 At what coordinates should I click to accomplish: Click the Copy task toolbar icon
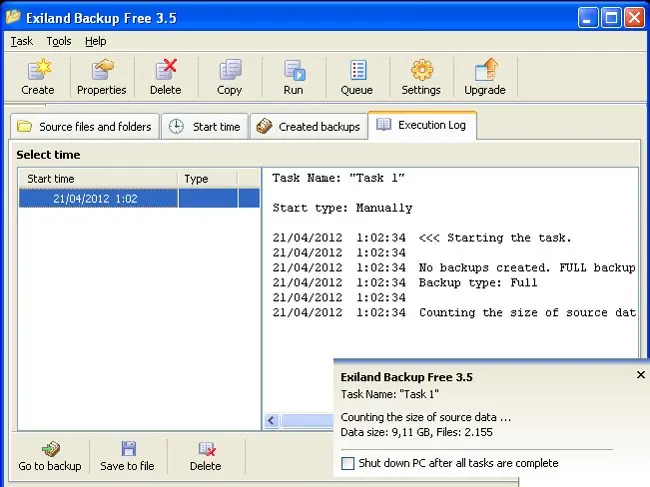click(229, 77)
